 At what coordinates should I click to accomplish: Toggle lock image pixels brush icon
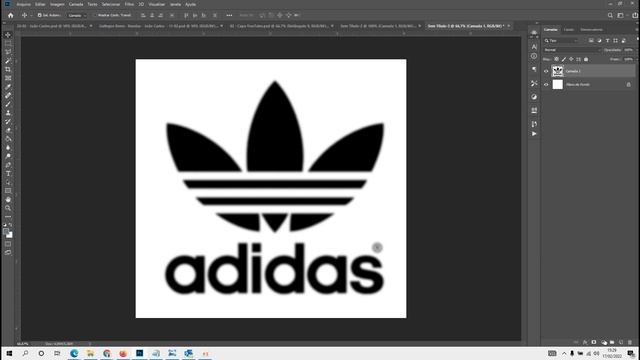[x=564, y=59]
